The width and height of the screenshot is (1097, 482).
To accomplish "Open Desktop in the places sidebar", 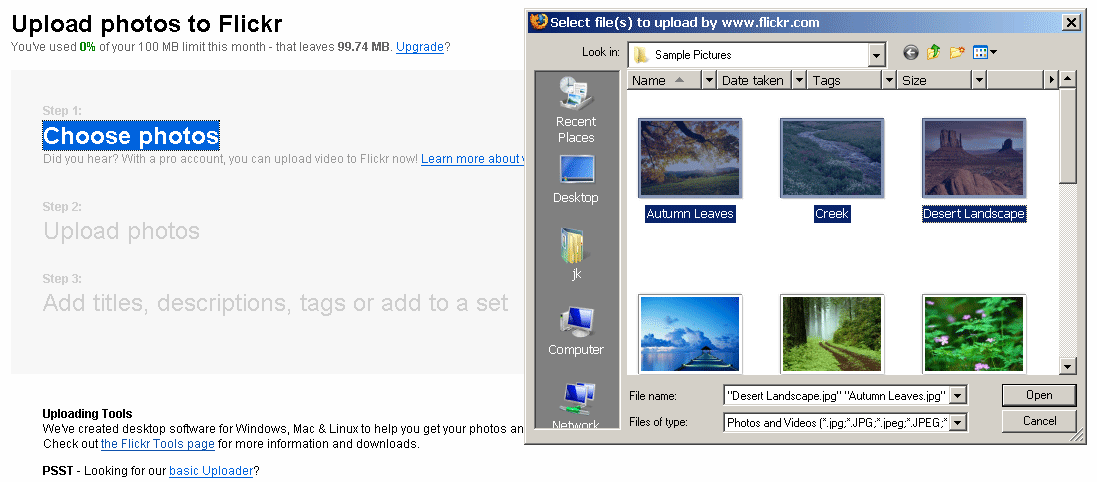I will [576, 180].
